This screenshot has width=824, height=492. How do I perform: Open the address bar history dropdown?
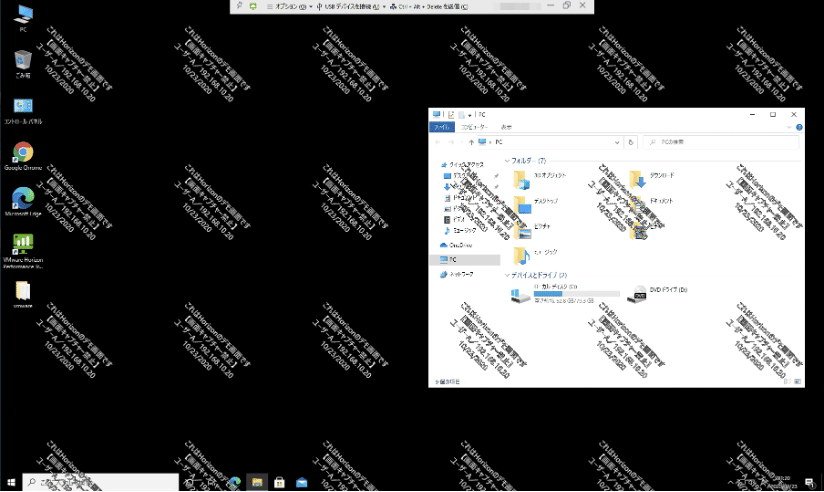tap(617, 142)
